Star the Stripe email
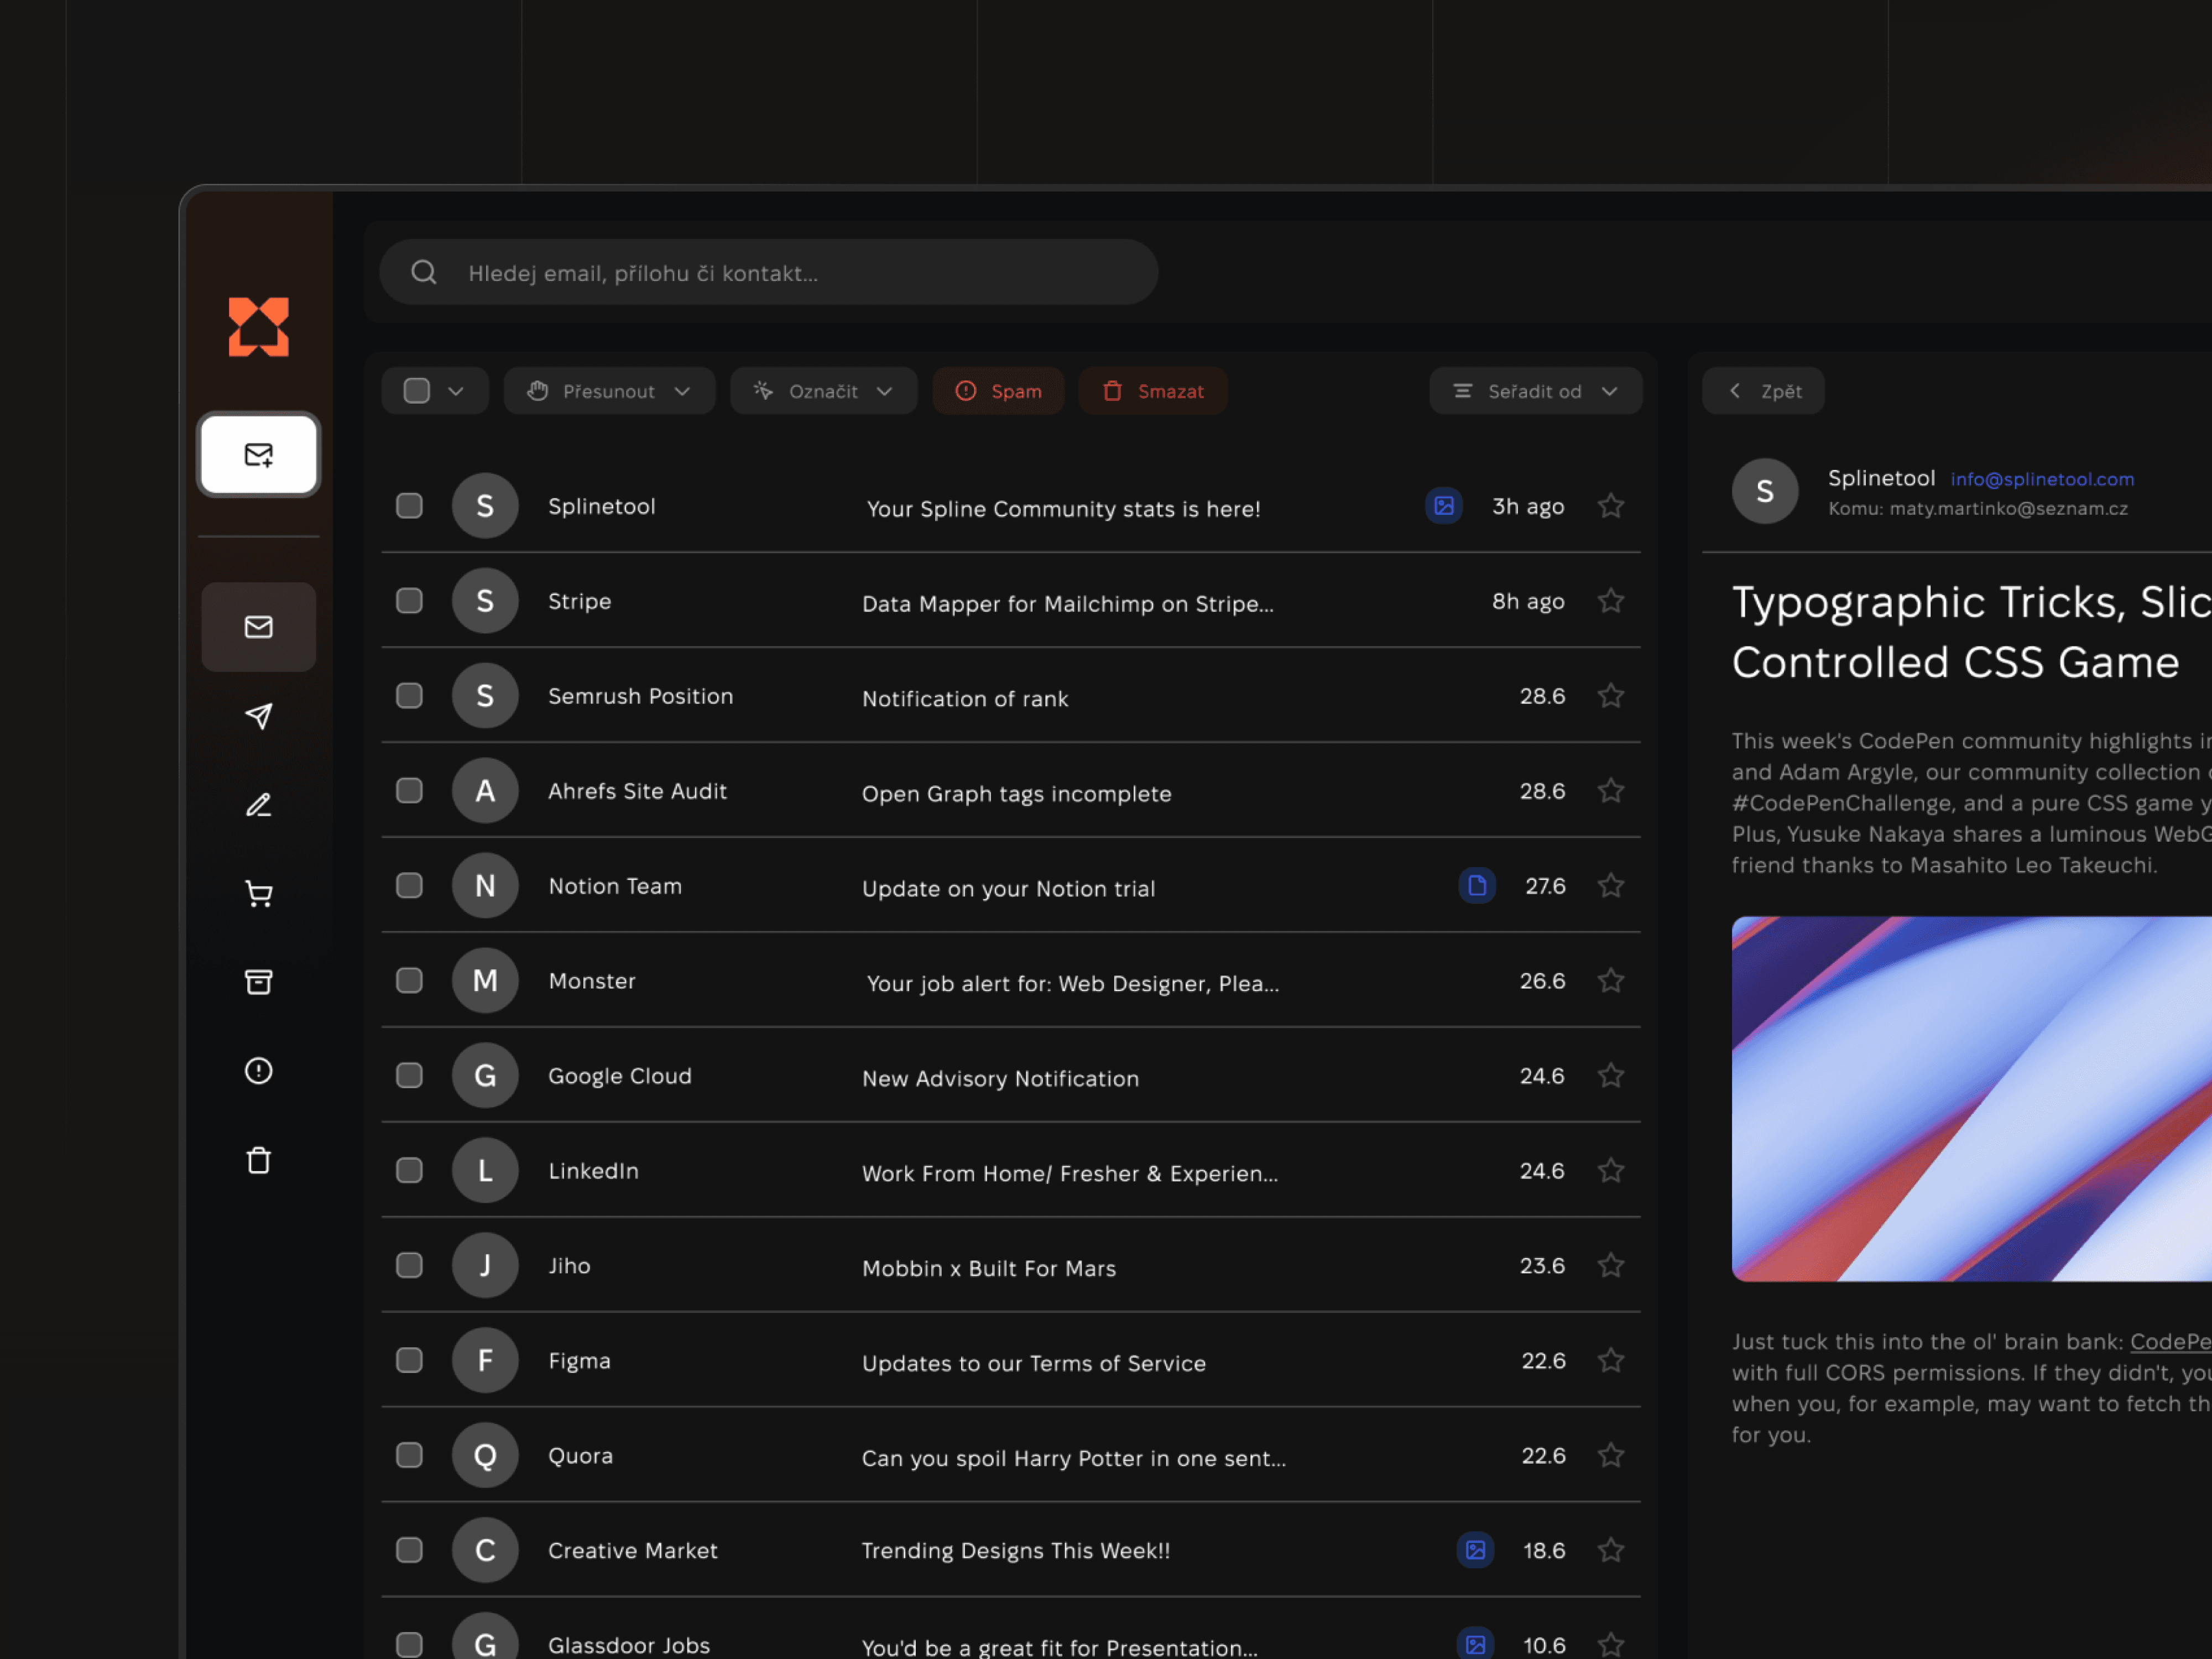This screenshot has width=2212, height=1659. tap(1610, 601)
